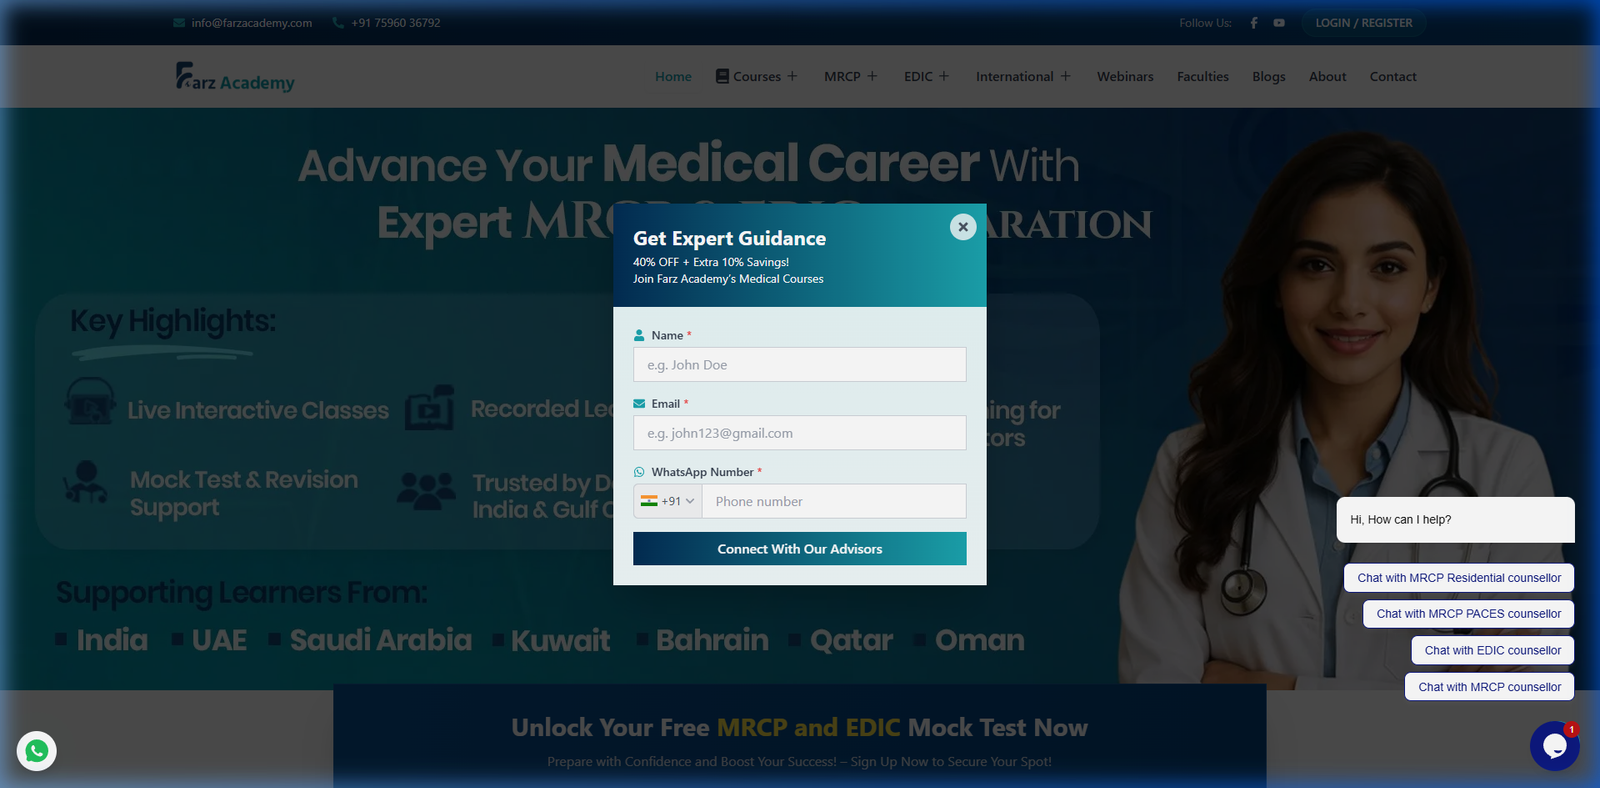Click the 'Qatar' country text
Screen dimensions: 1600x788
(852, 640)
